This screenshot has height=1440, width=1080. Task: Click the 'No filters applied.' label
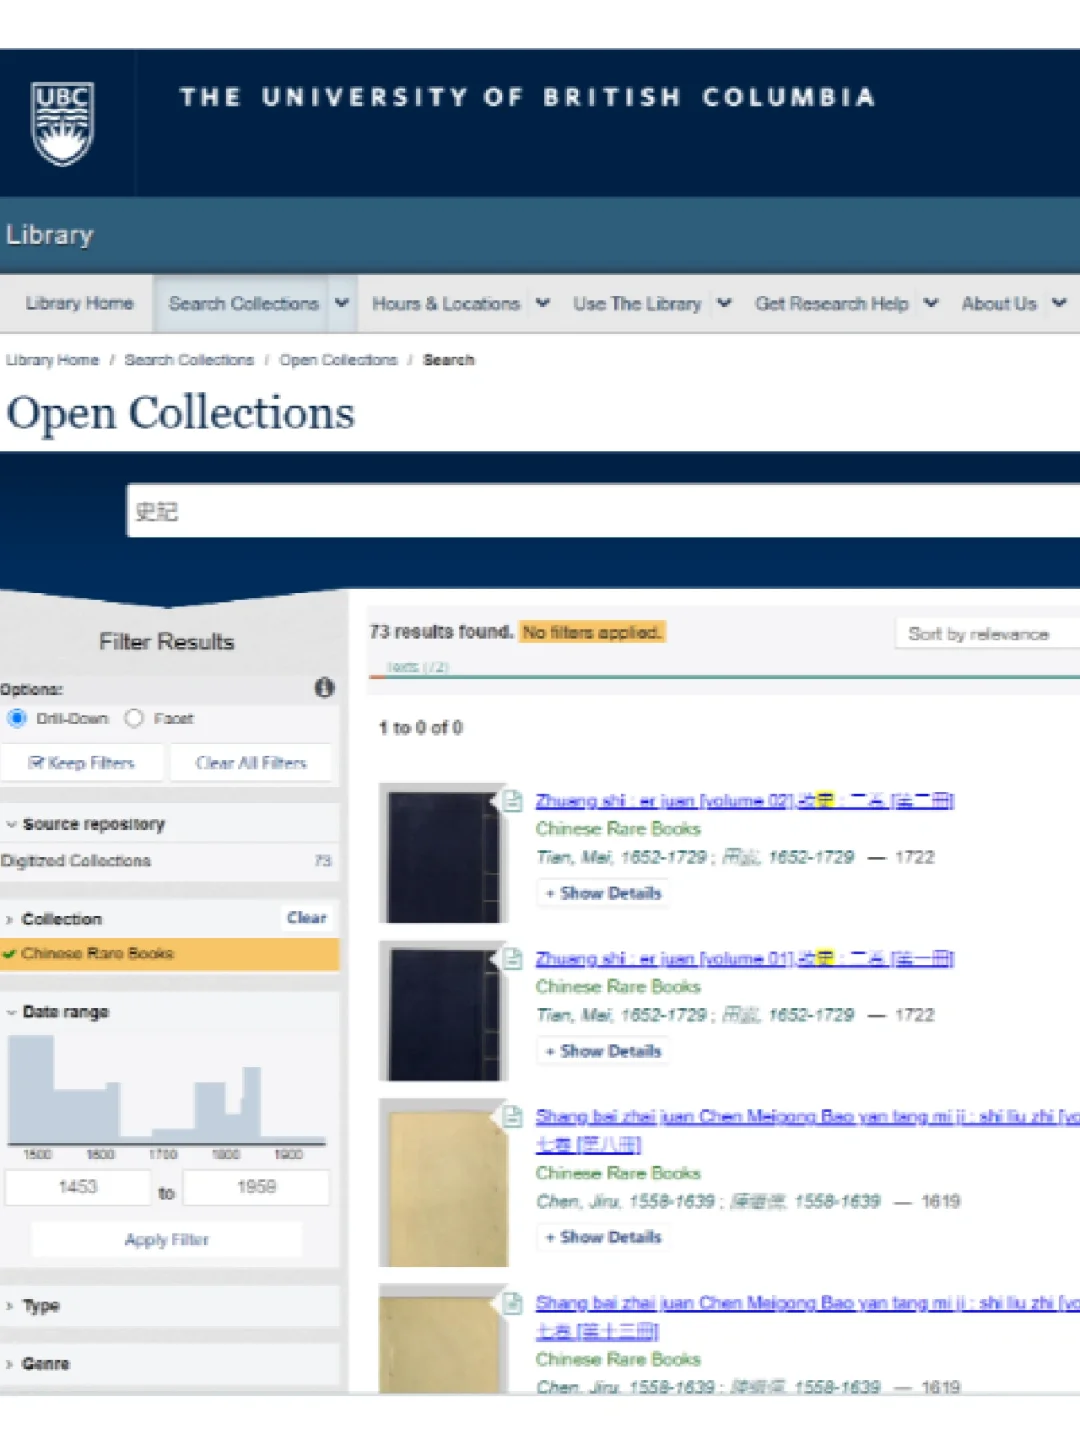coord(592,632)
